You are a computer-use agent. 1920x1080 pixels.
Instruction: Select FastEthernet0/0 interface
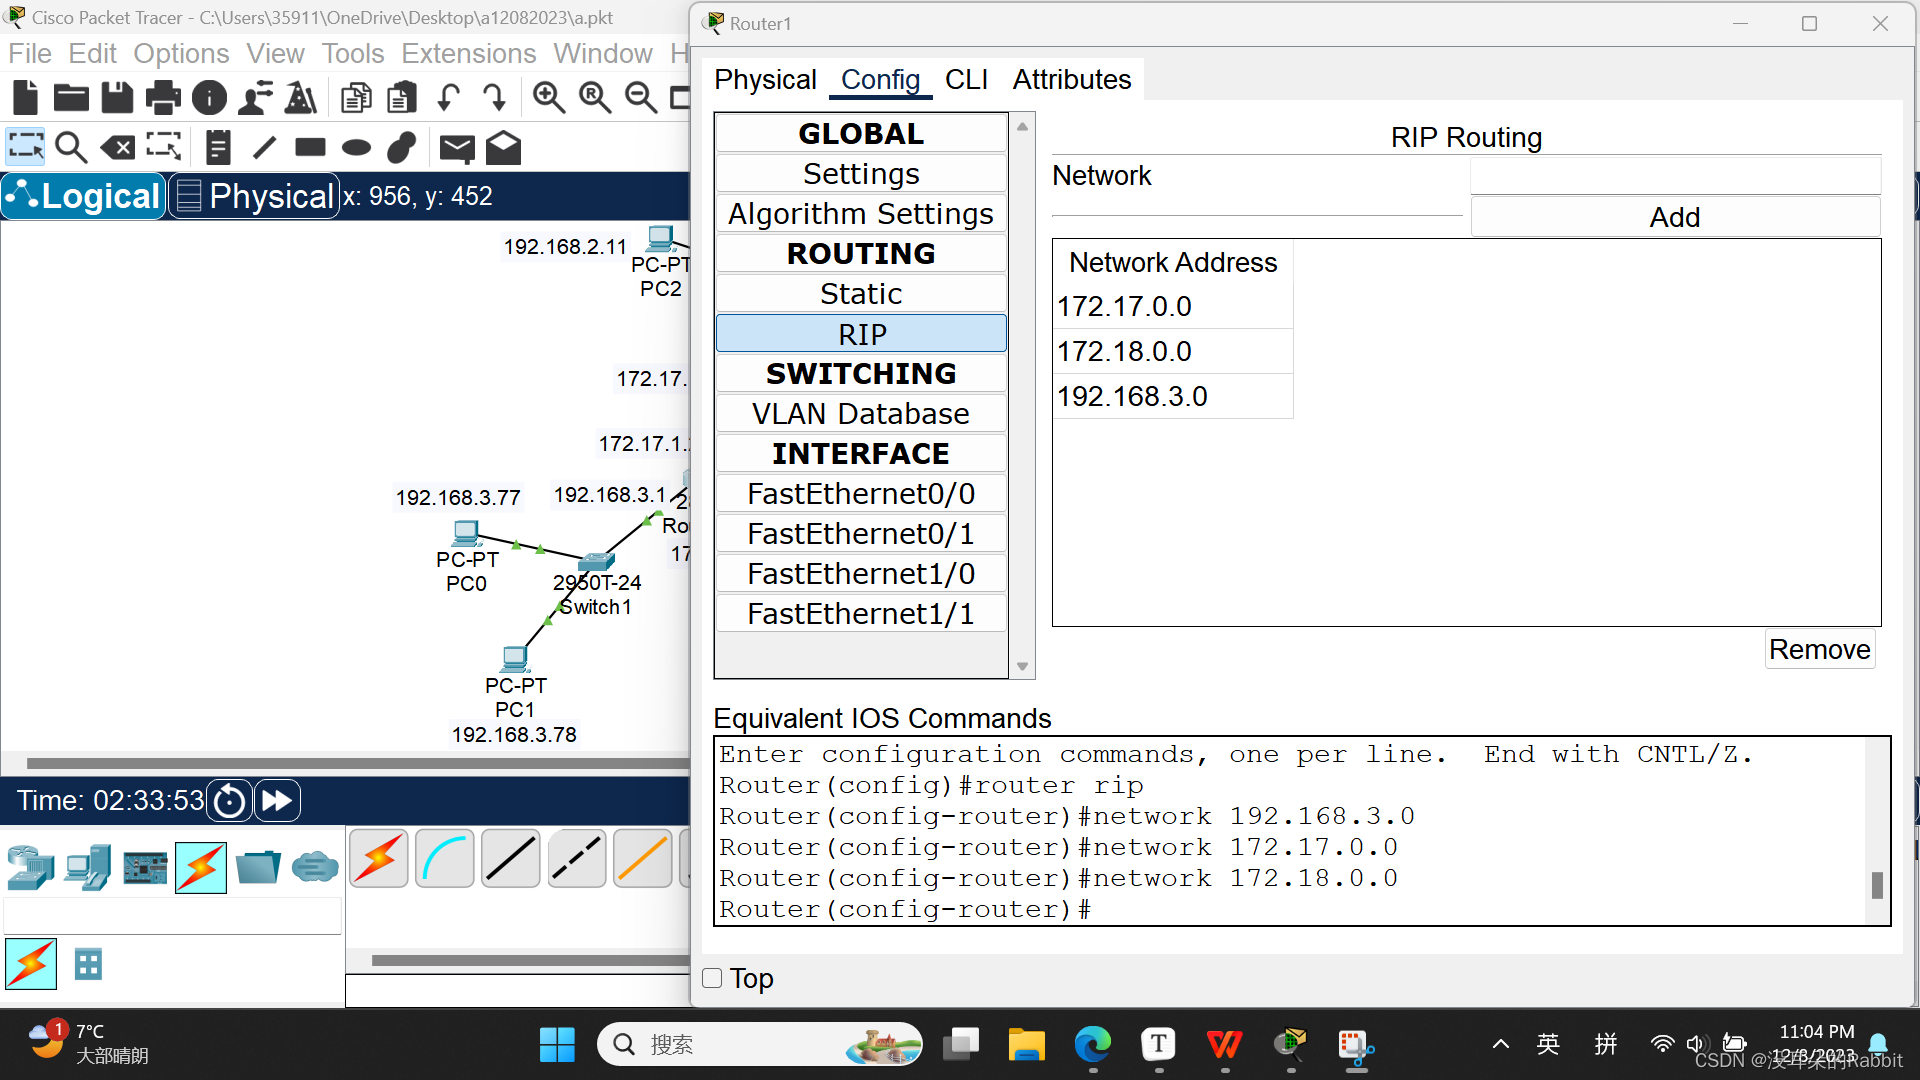coord(861,493)
